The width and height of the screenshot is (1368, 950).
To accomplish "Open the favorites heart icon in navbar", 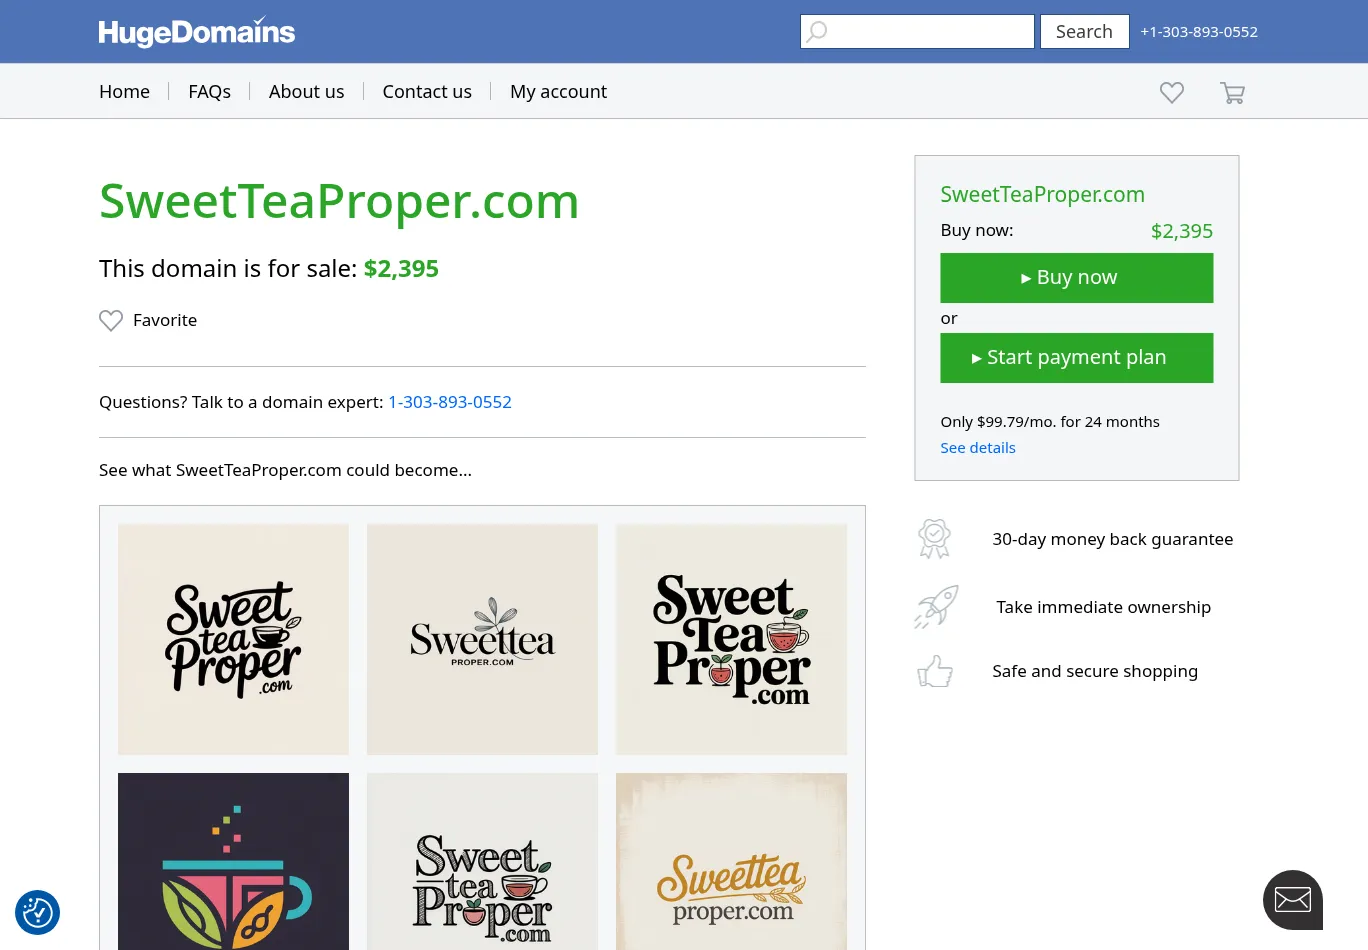I will coord(1172,92).
